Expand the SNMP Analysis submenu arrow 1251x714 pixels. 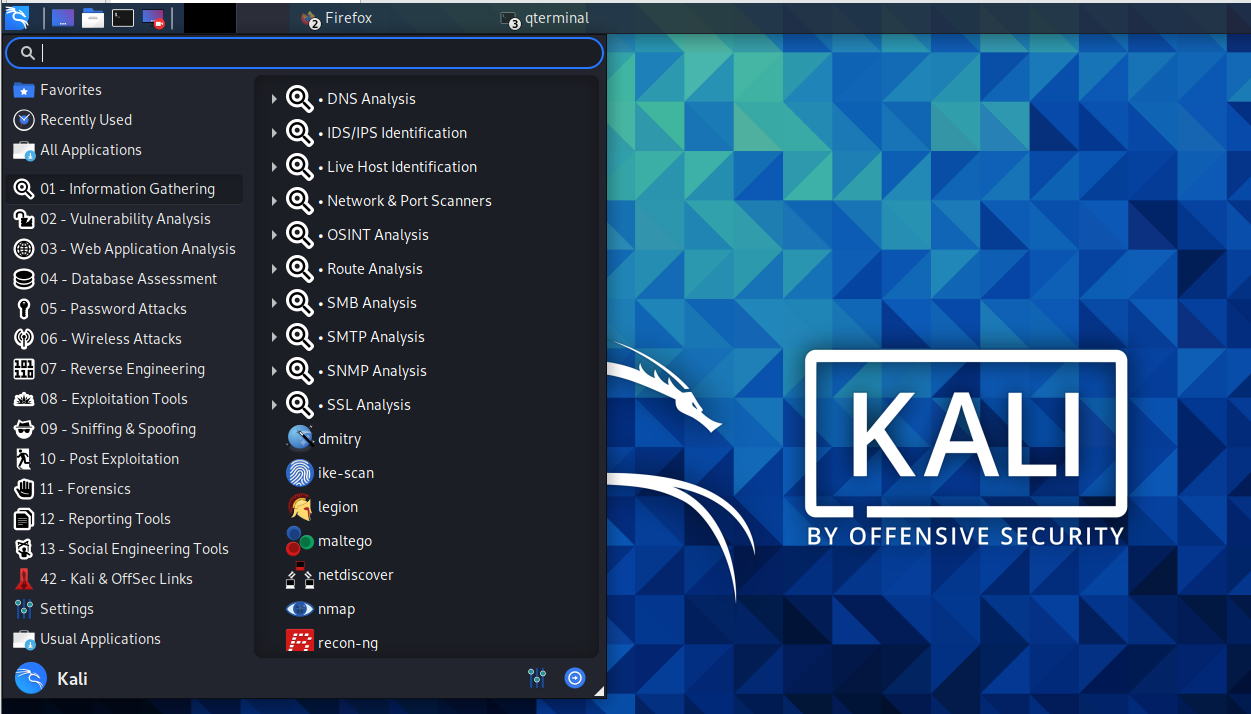(274, 371)
